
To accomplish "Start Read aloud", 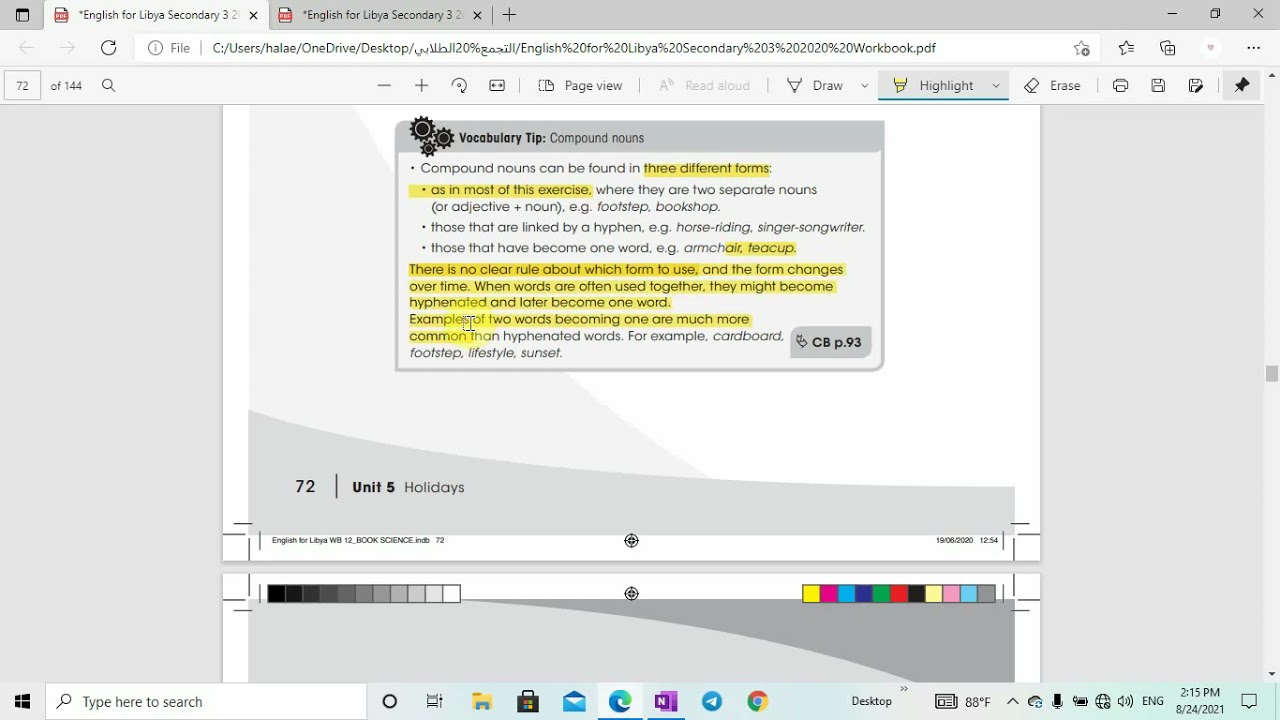I will (x=704, y=86).
